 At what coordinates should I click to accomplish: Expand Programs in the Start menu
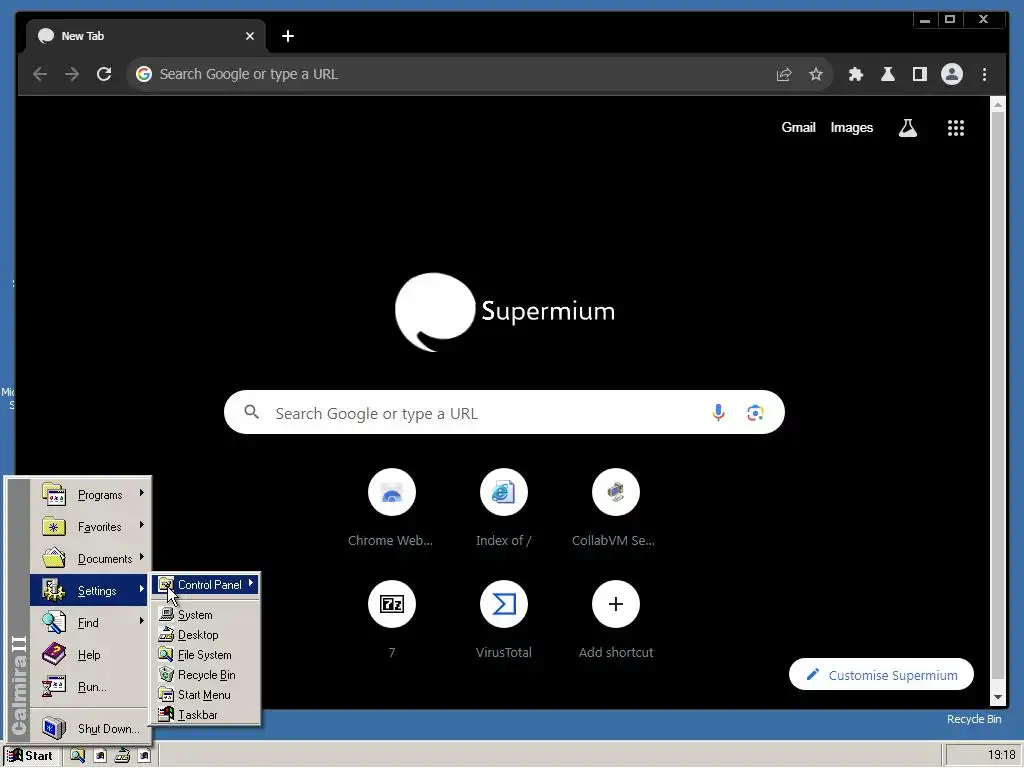90,495
